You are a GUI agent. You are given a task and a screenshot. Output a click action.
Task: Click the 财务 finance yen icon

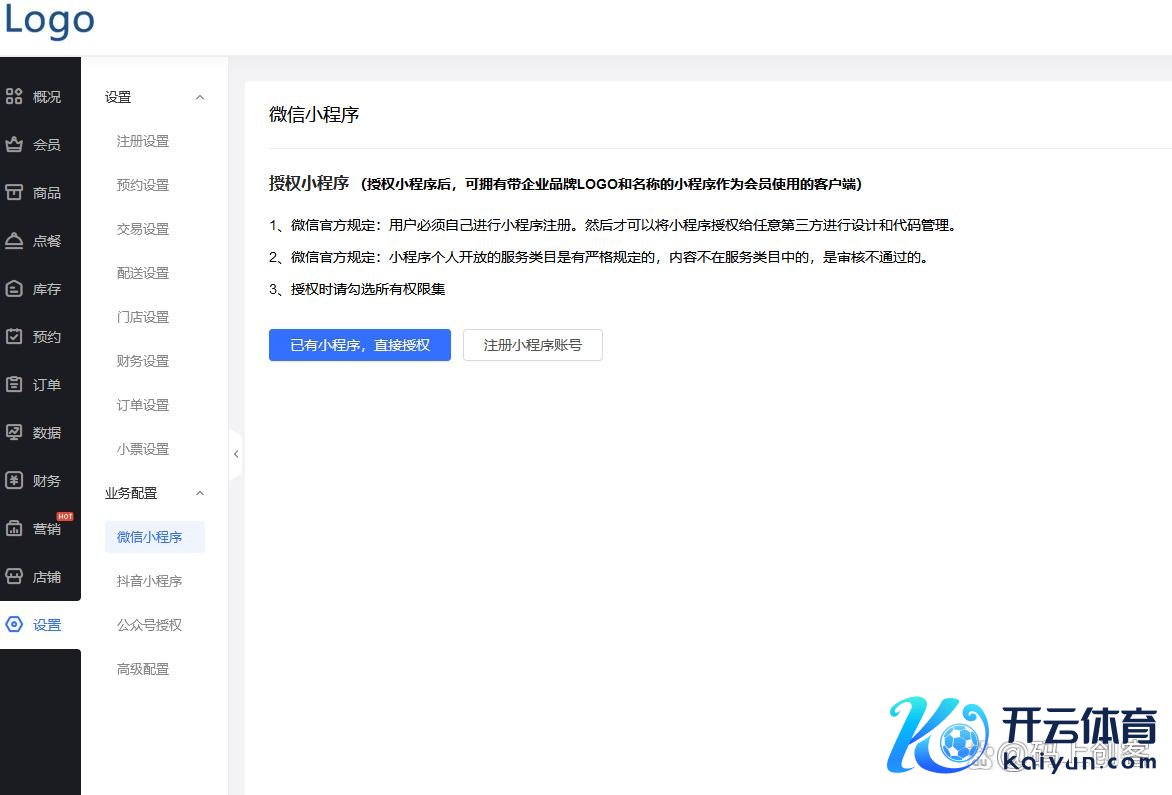pos(14,481)
